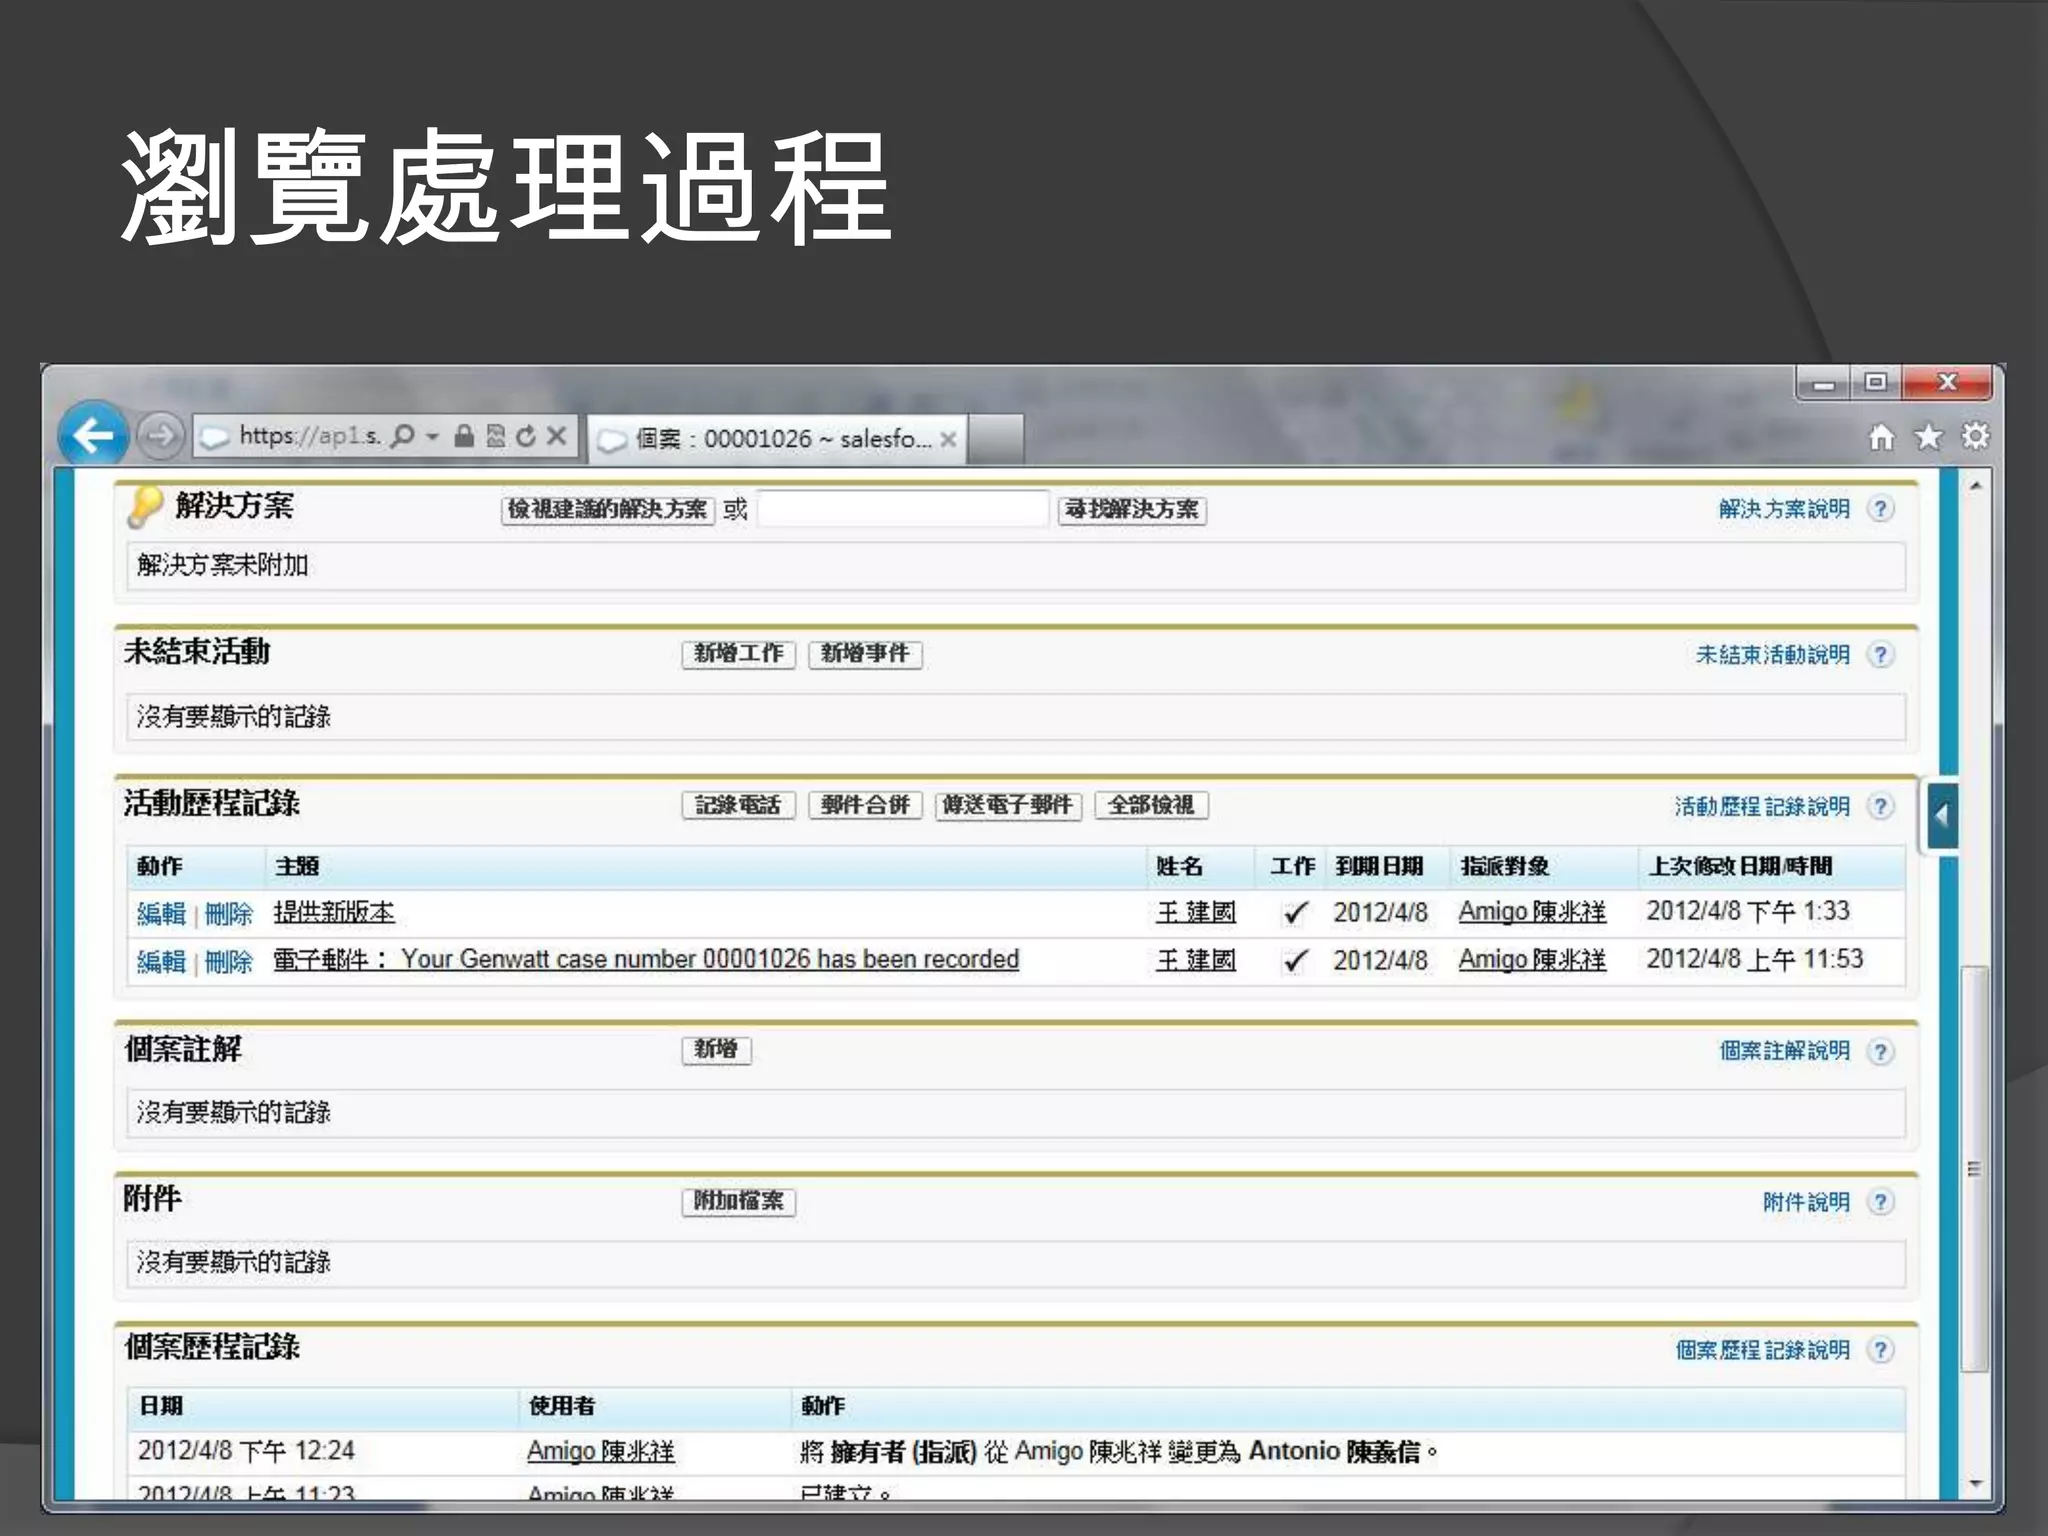Click the 工作 checkmark in 提供新版本 row
This screenshot has width=2048, height=1536.
[1295, 913]
